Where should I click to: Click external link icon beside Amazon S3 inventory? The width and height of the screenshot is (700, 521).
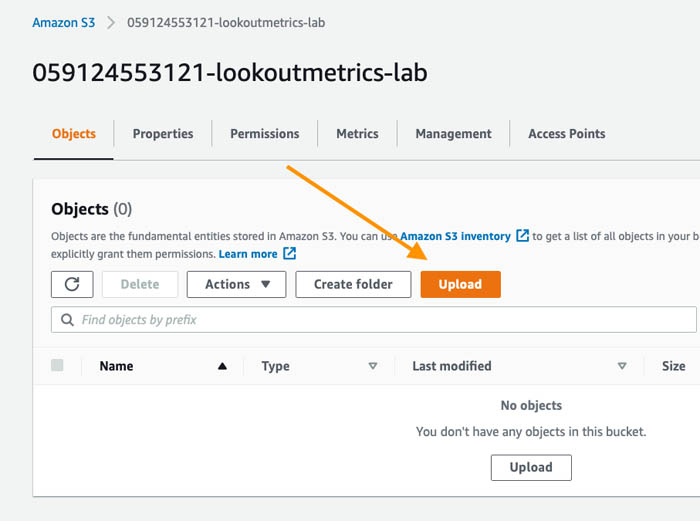coord(522,236)
